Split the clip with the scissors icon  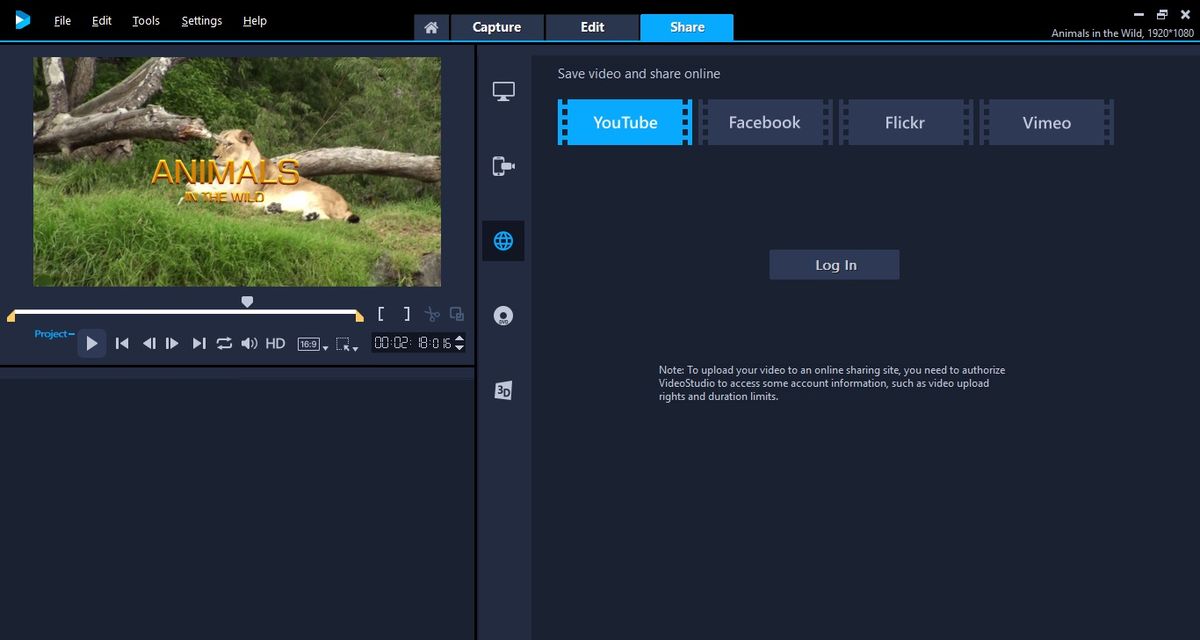[x=433, y=314]
